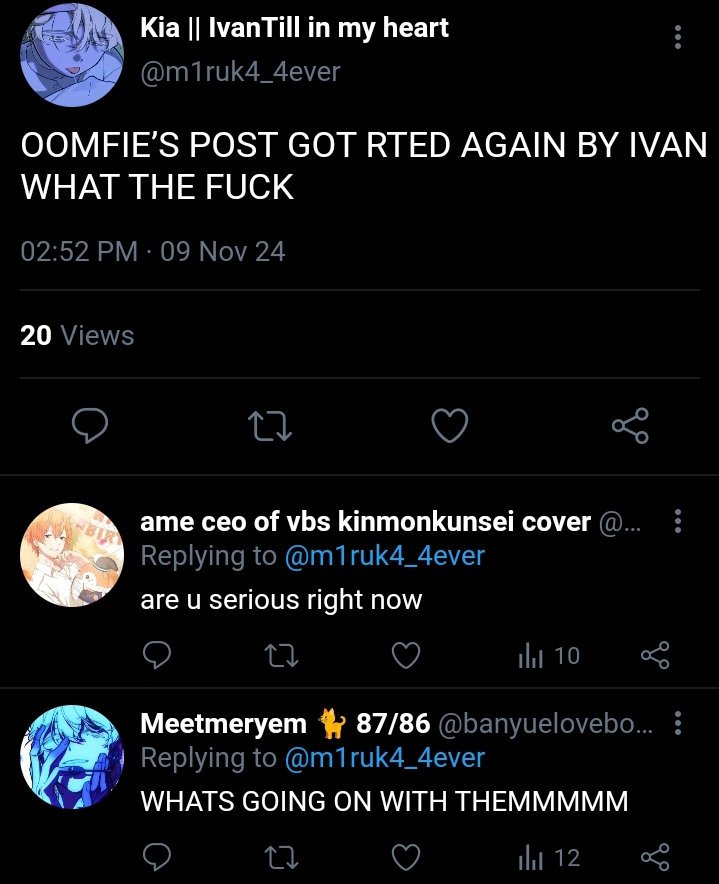Open more options on Meetmeryem's reply
Viewport: 719px width, 884px height.
click(x=678, y=723)
